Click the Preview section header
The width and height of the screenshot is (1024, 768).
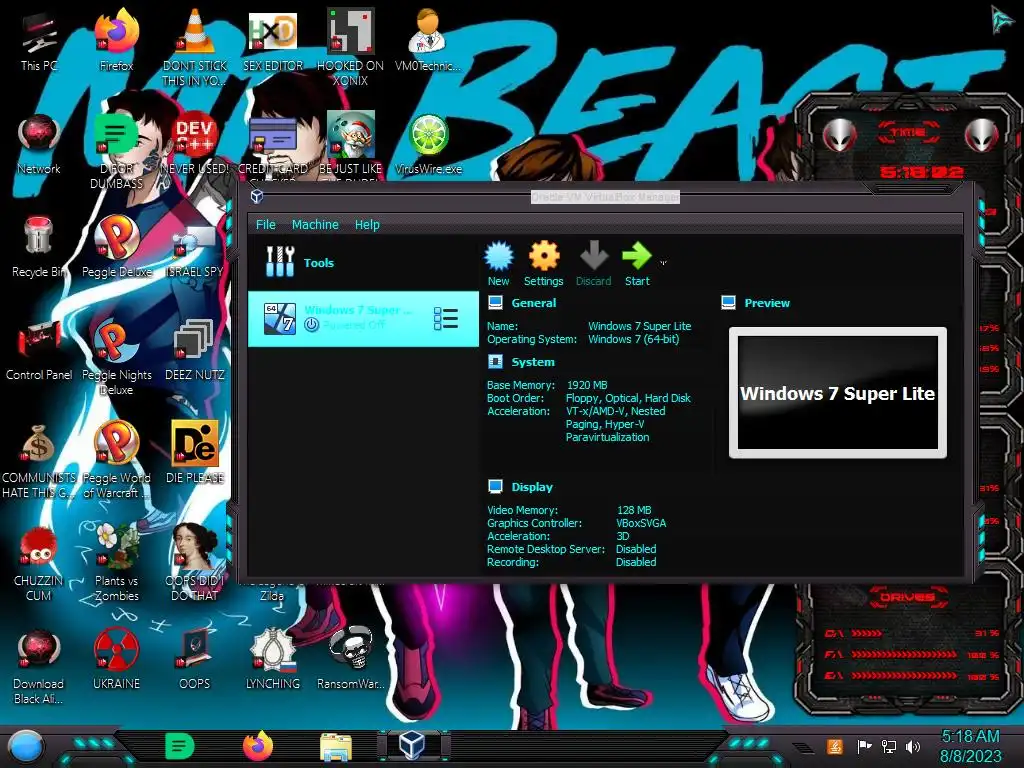[x=767, y=303]
